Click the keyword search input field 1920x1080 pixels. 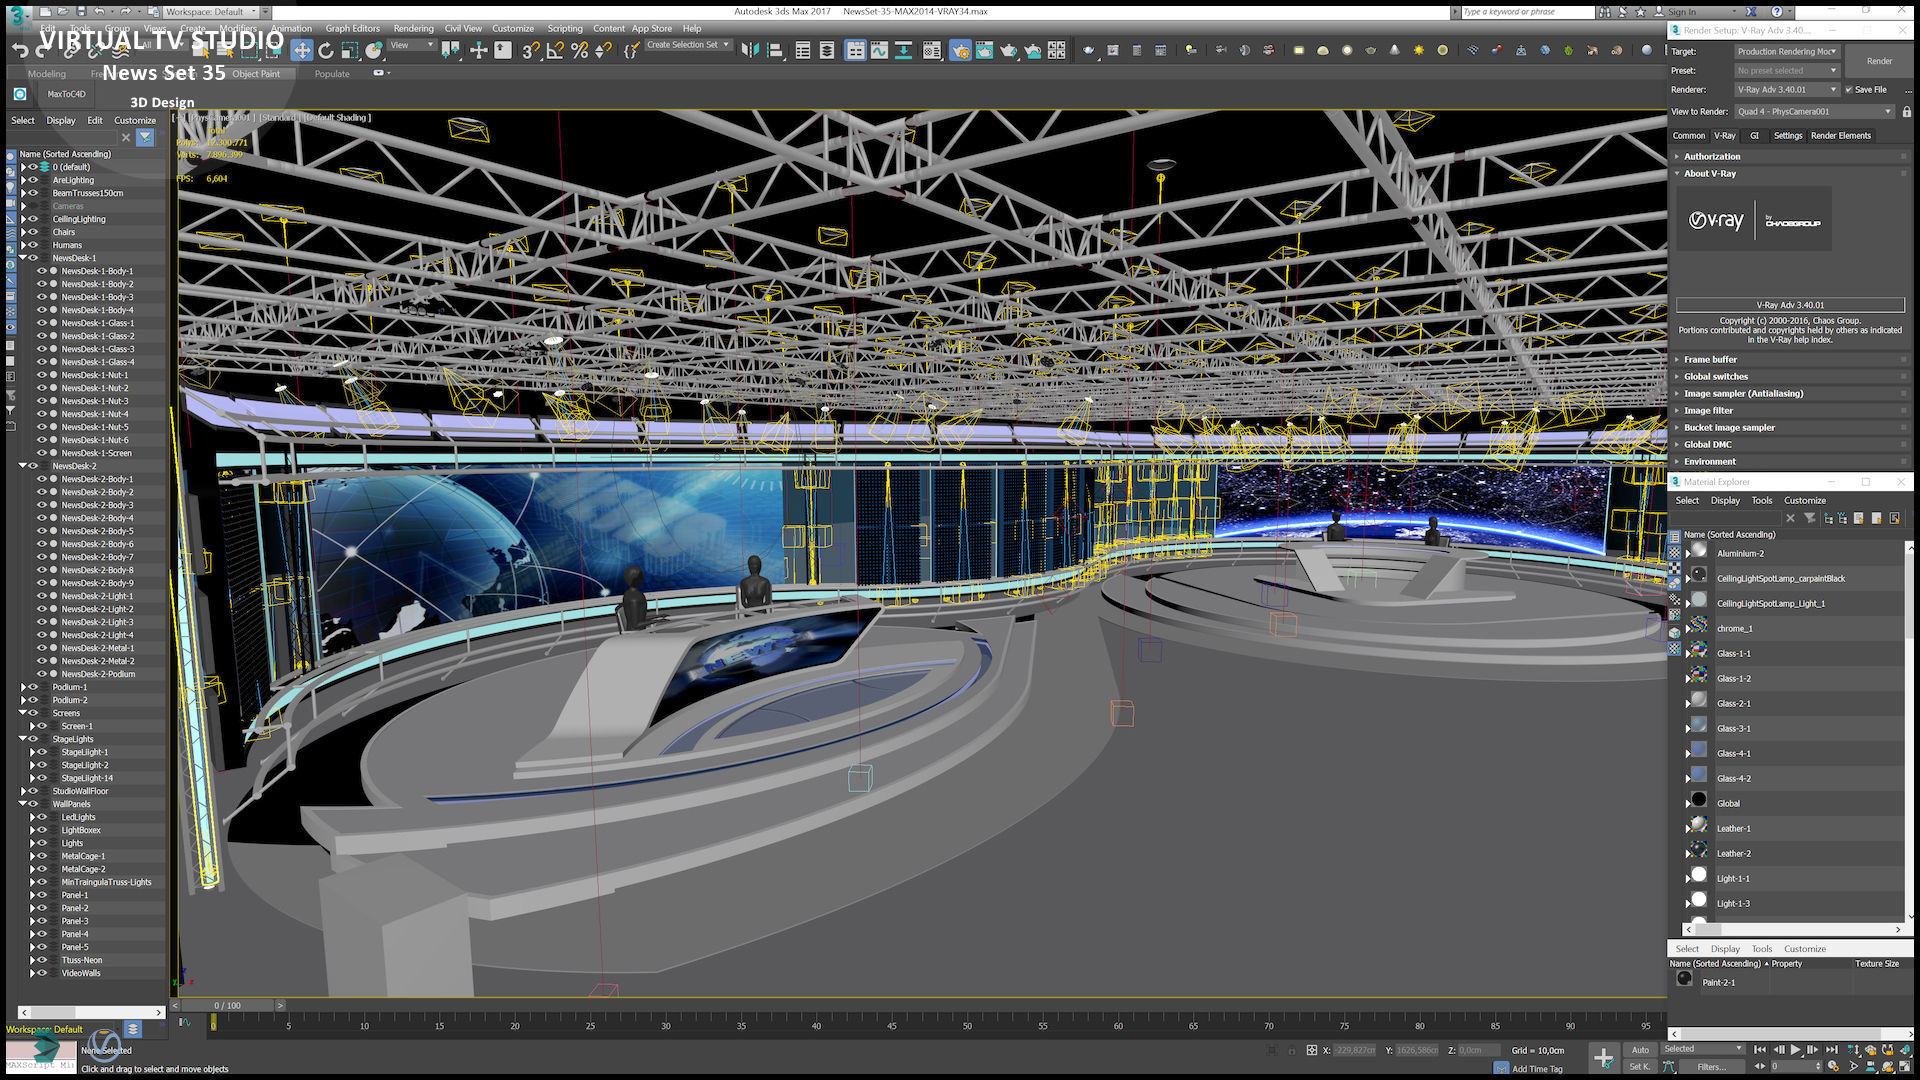point(1526,12)
